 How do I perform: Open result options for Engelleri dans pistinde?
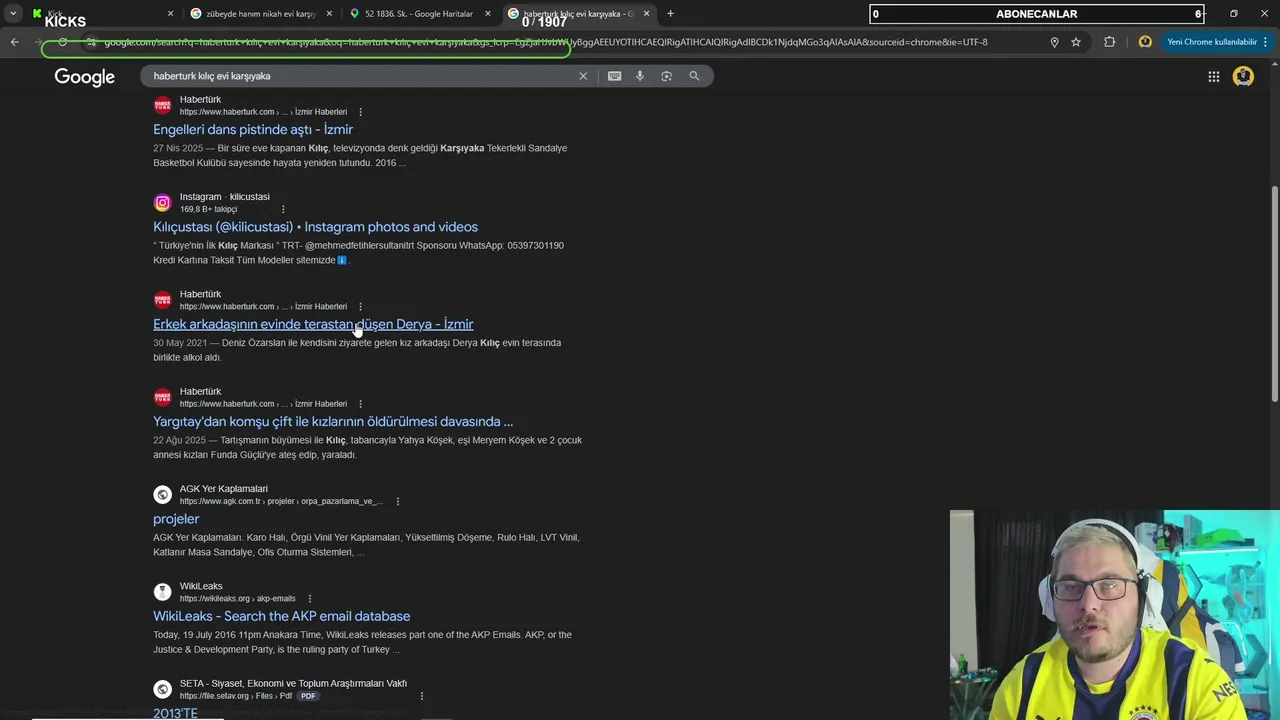(360, 112)
